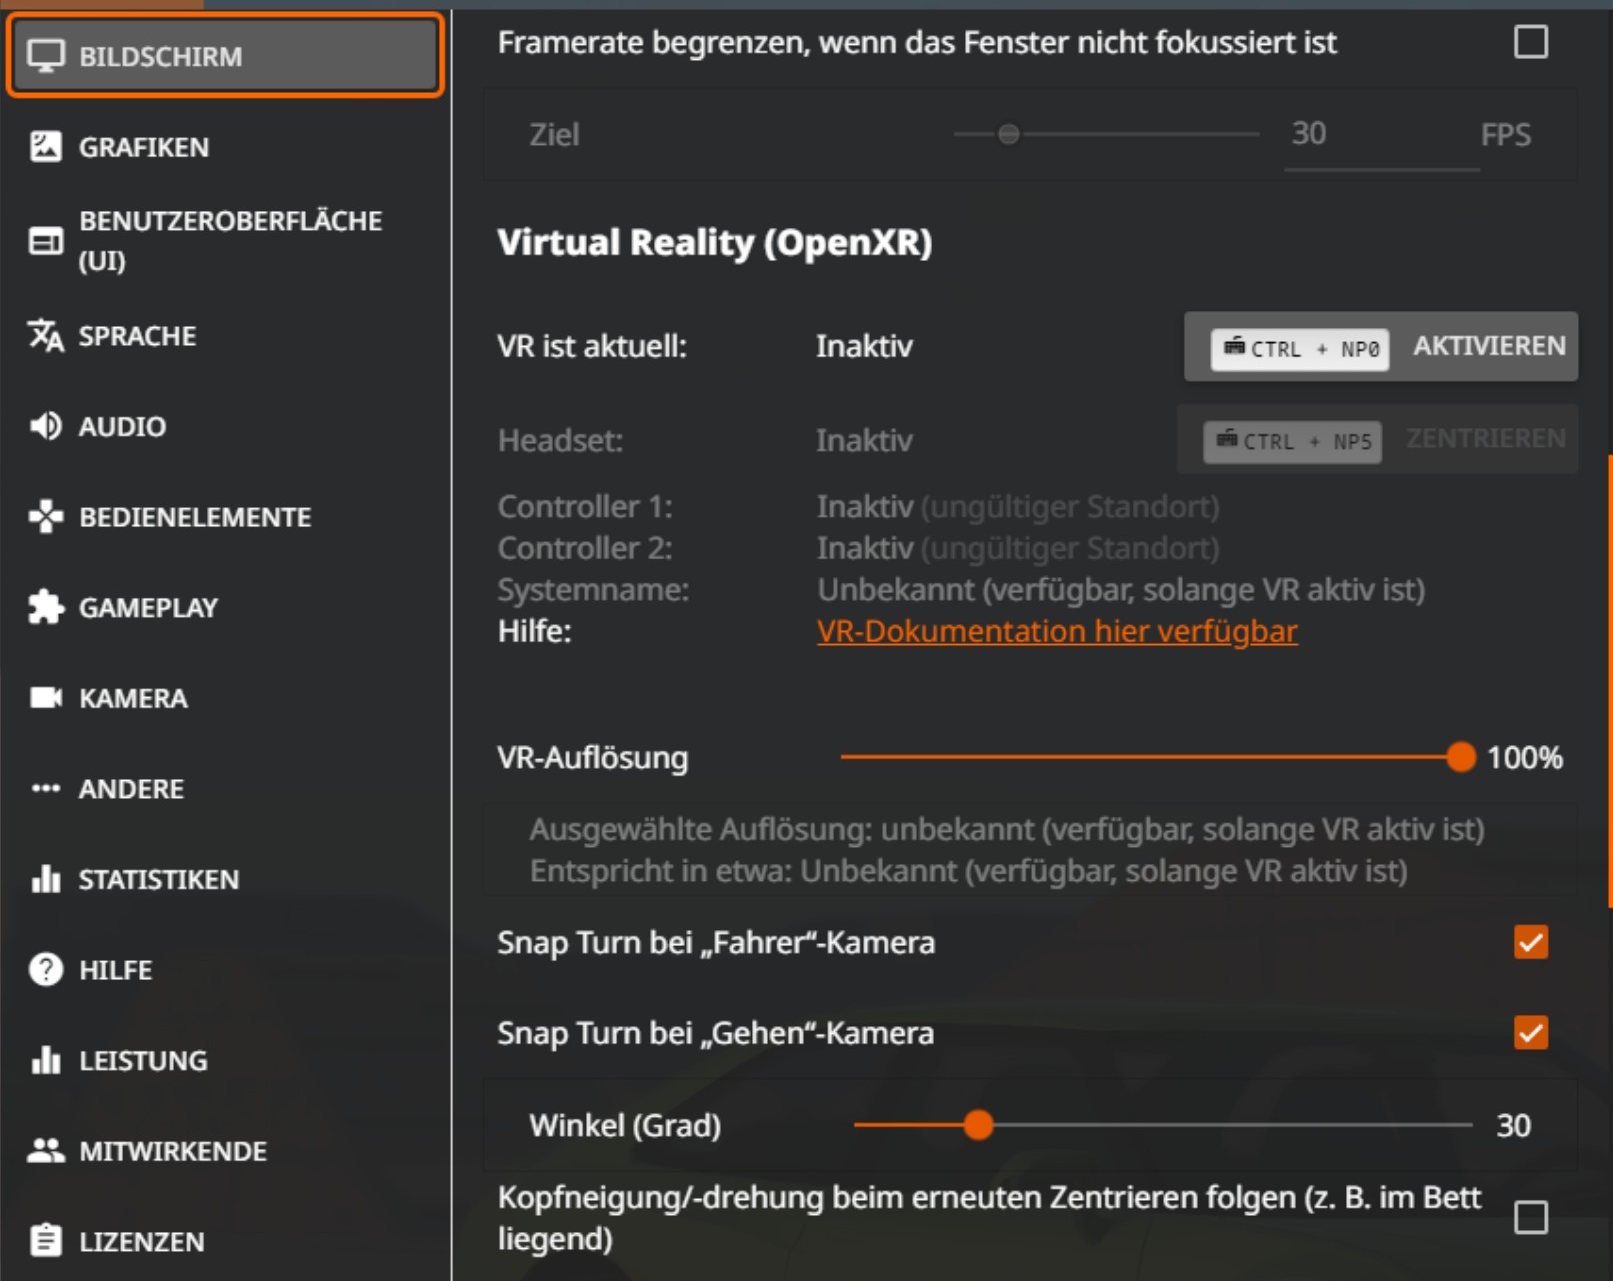Click the Grafiken picture icon
Screen dimensions: 1613x1281
coord(46,147)
